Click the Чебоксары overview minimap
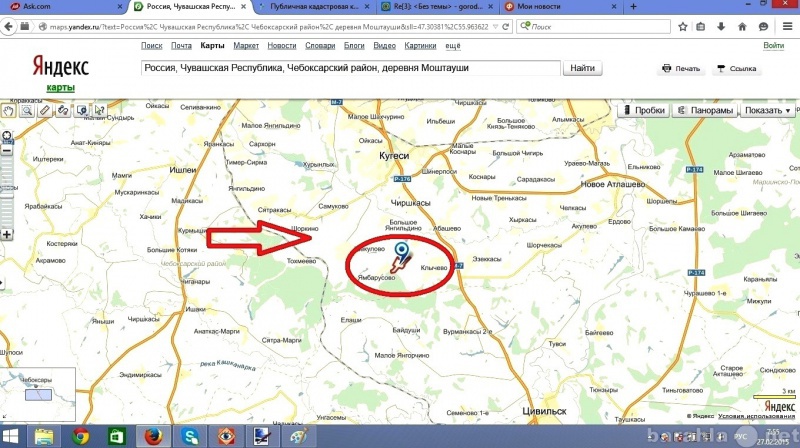The image size is (800, 448). tap(38, 394)
